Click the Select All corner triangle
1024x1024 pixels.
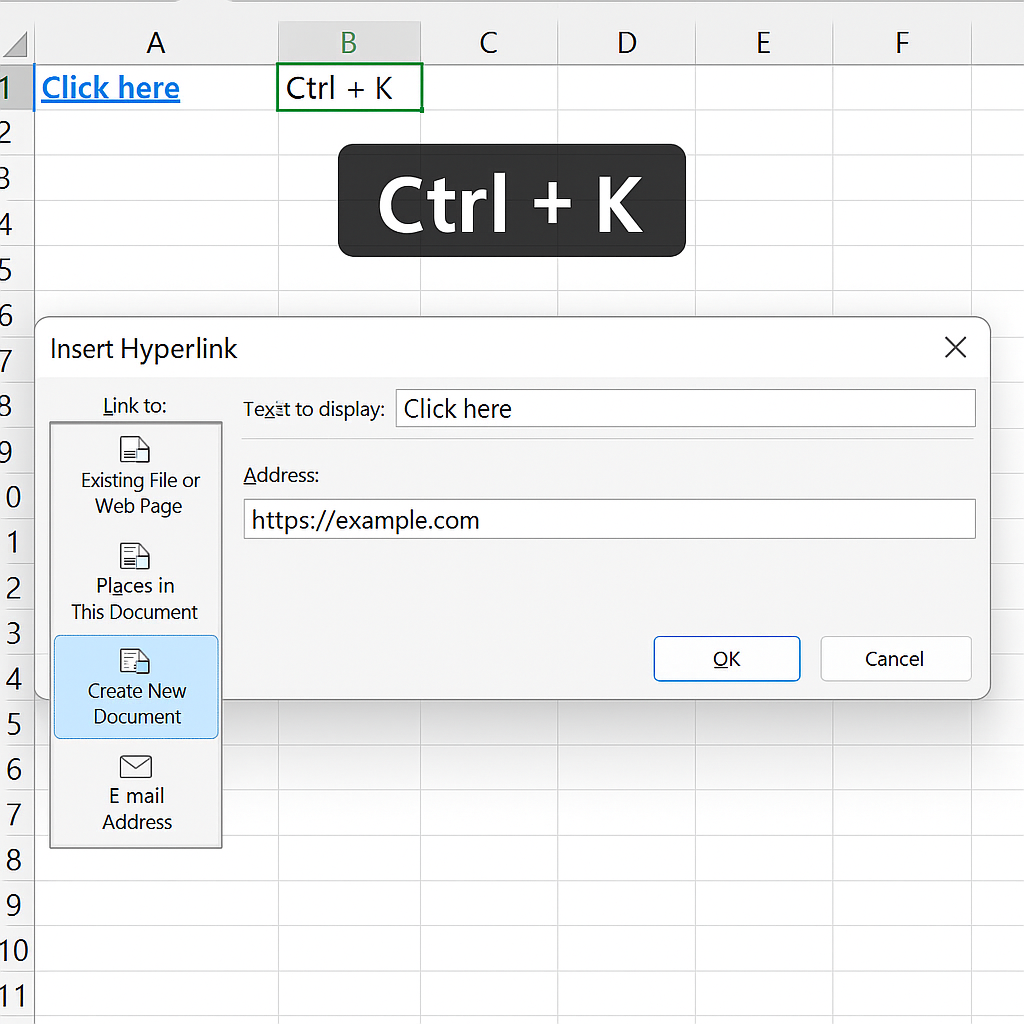coord(16,44)
